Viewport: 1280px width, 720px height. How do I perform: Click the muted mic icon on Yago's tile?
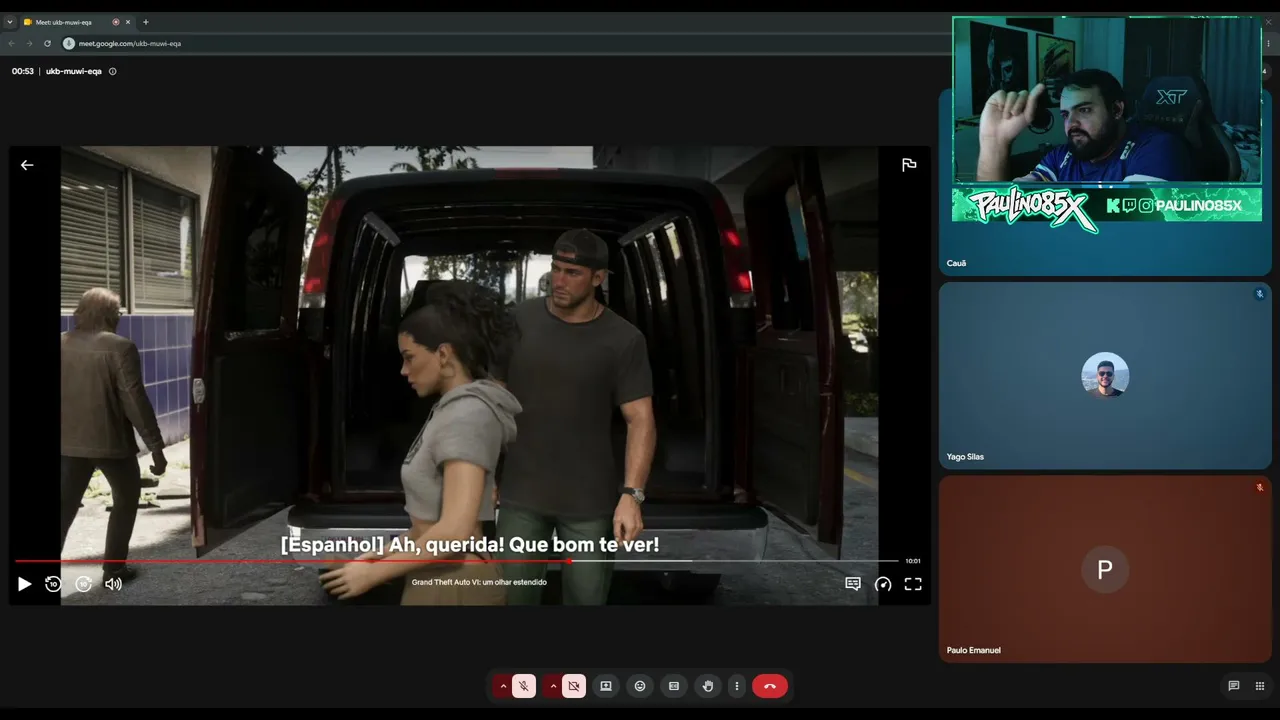pyautogui.click(x=1260, y=294)
